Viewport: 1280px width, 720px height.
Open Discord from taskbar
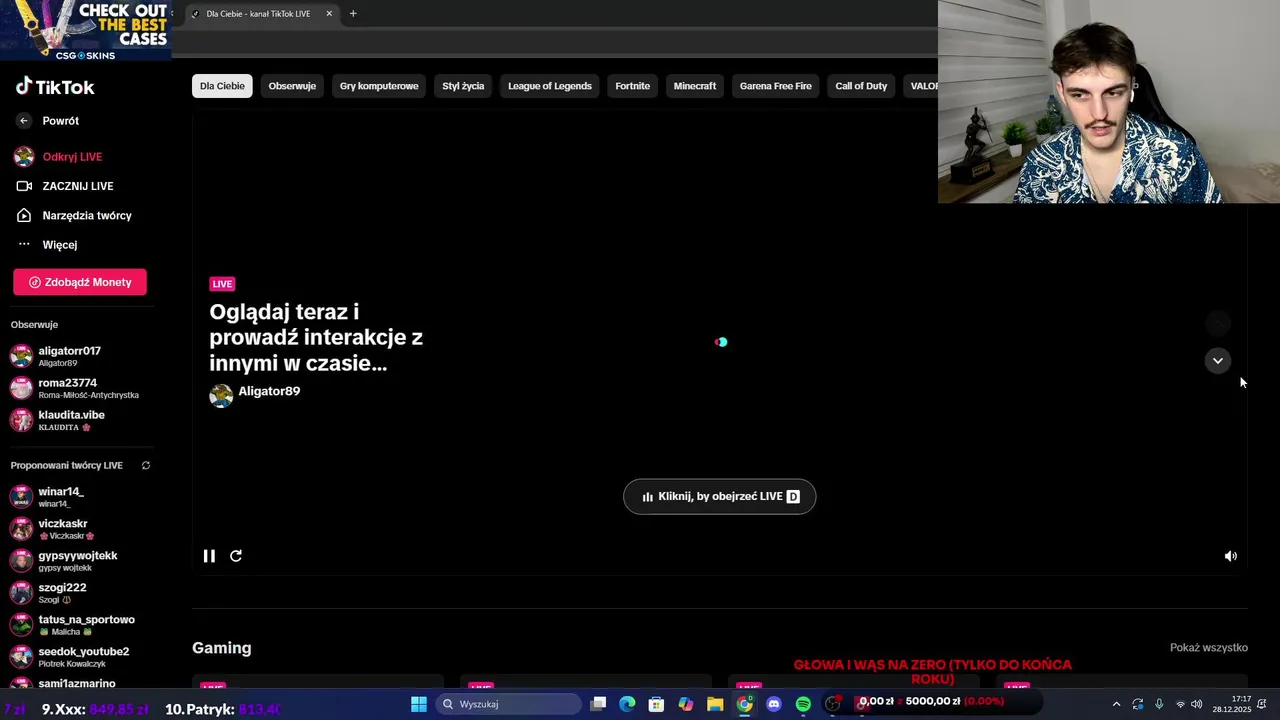773,704
